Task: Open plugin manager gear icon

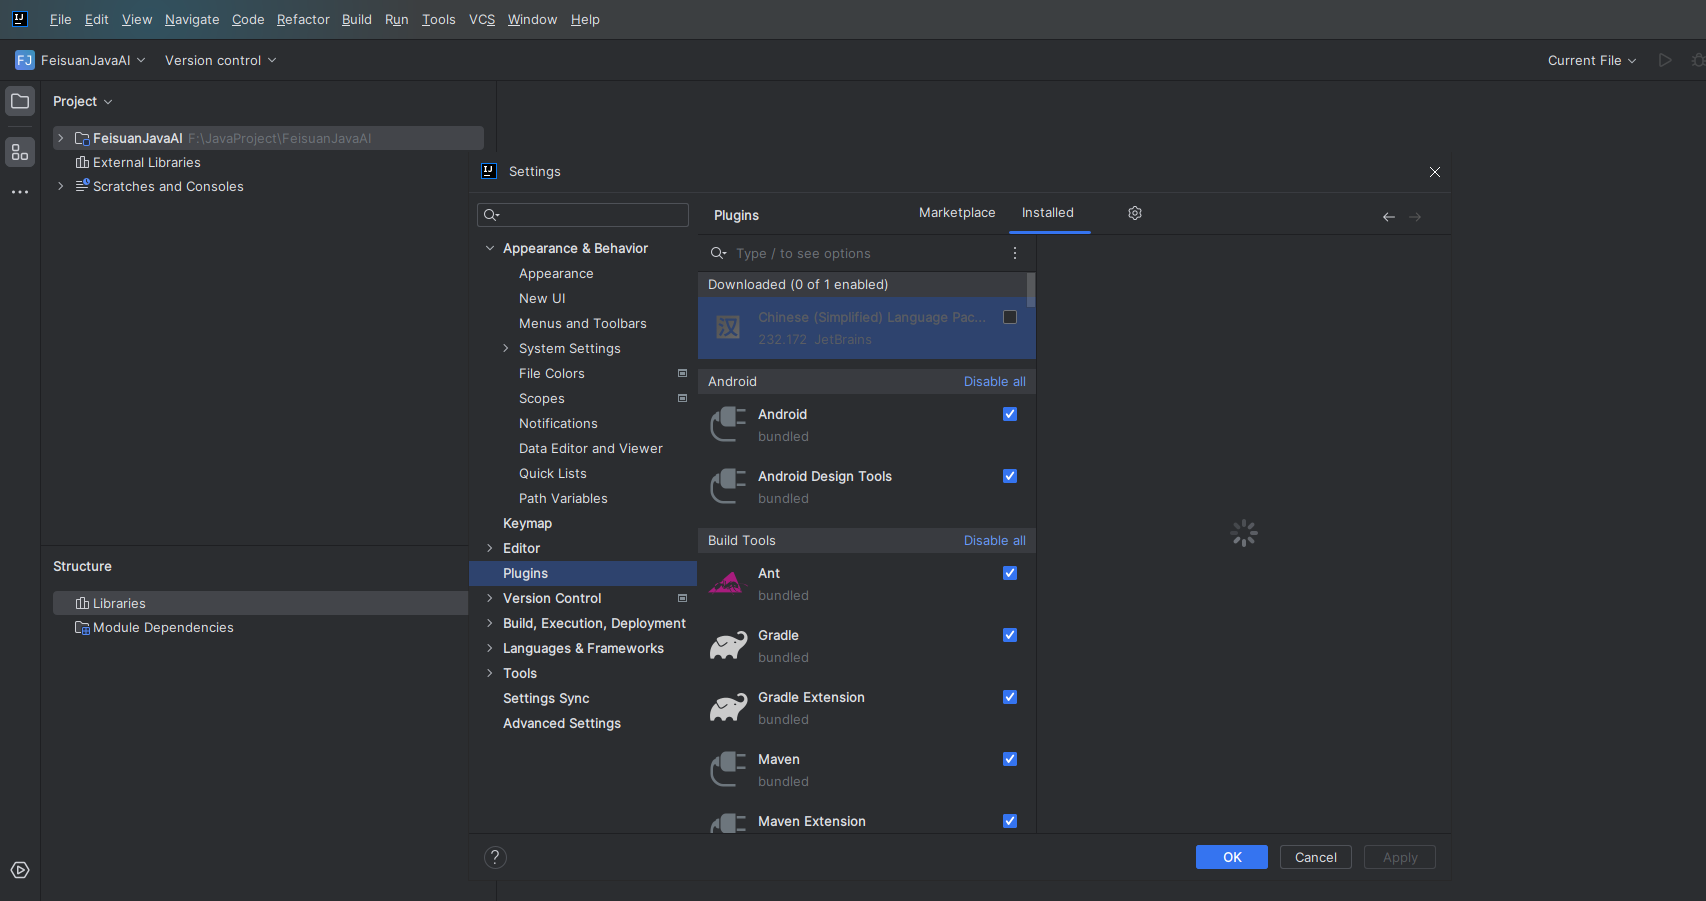Action: coord(1135,213)
